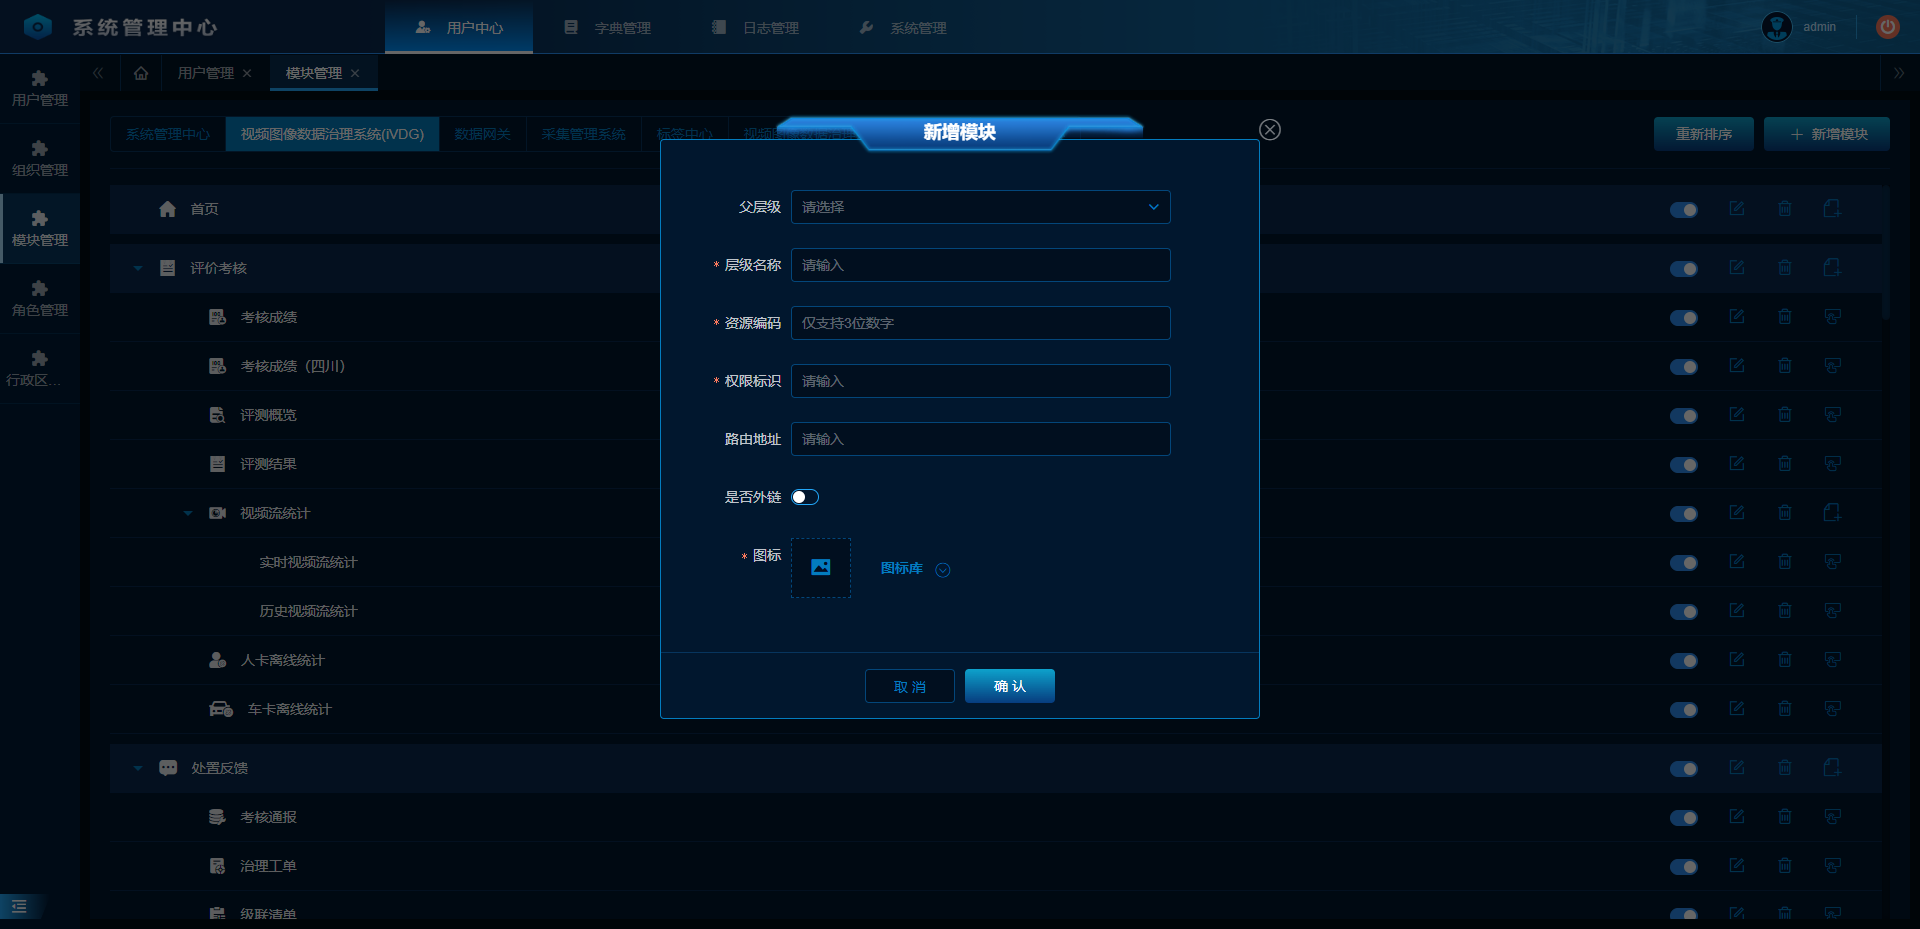Click the 重新排序 button

click(1704, 134)
